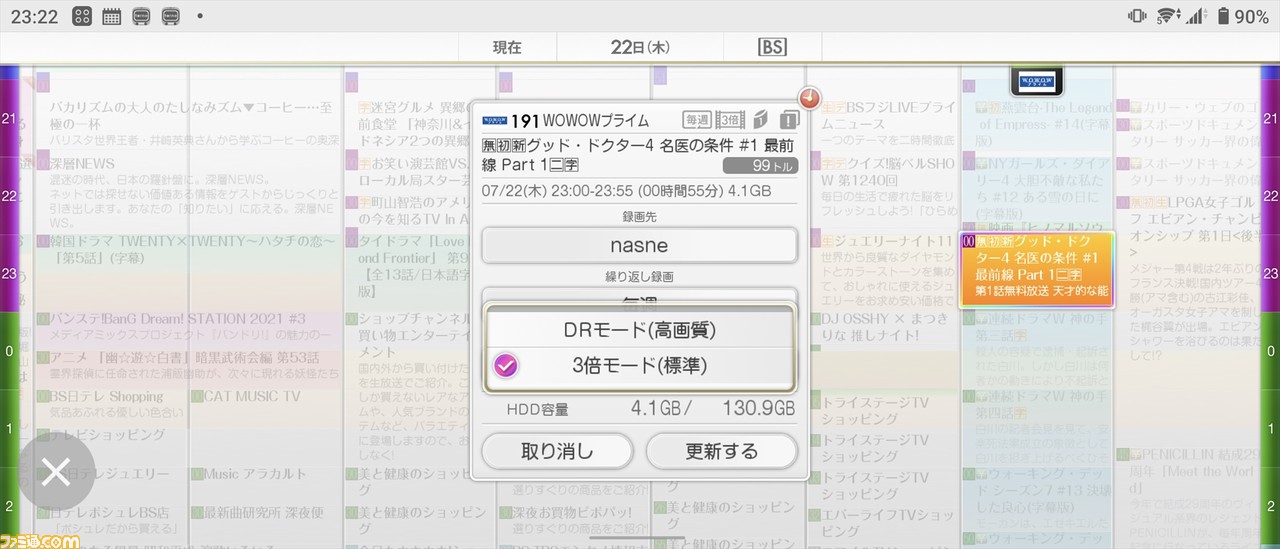Tap the Wi-Fi status icon
The height and width of the screenshot is (549, 1280).
[x=1167, y=16]
